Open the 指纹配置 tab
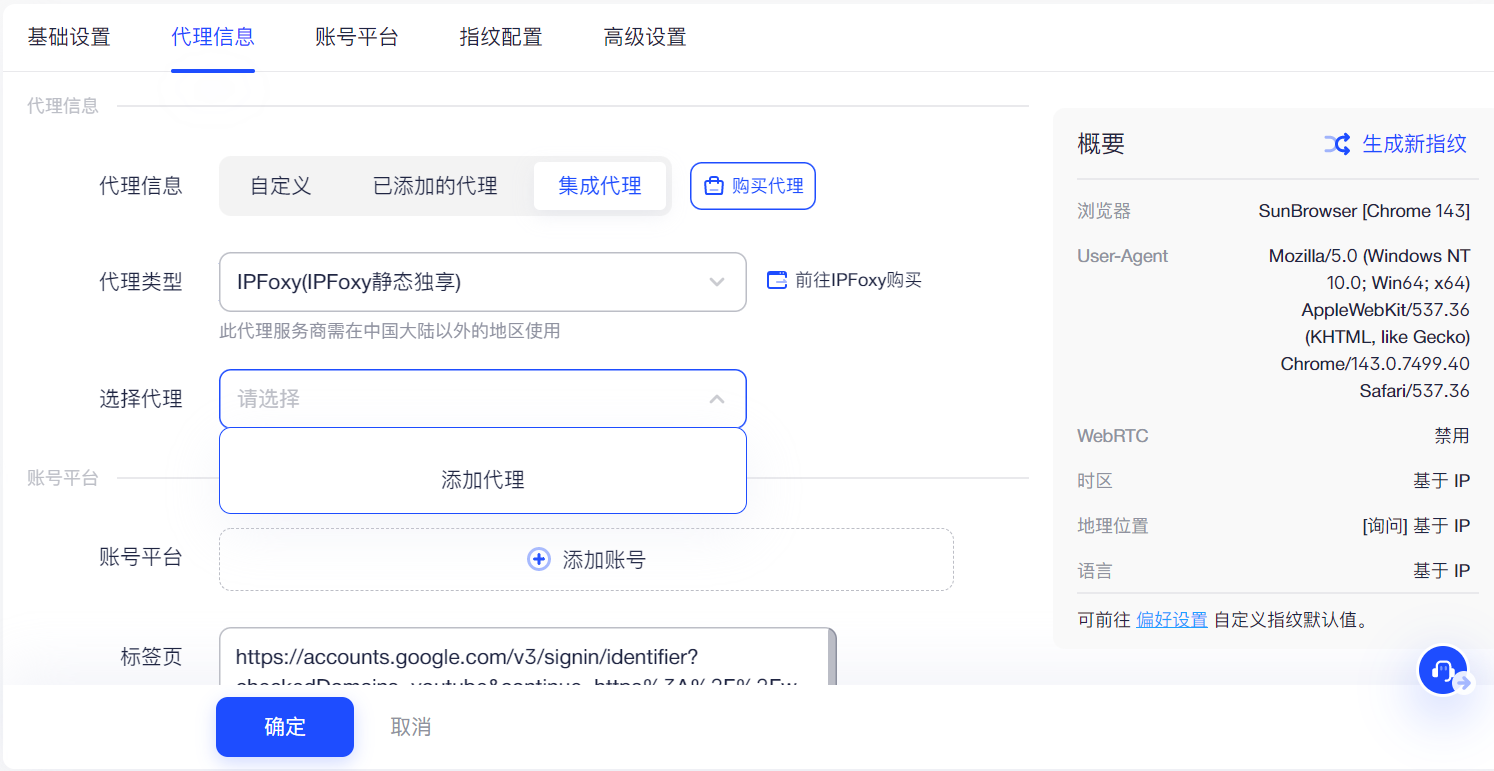The height and width of the screenshot is (771, 1494). point(501,38)
